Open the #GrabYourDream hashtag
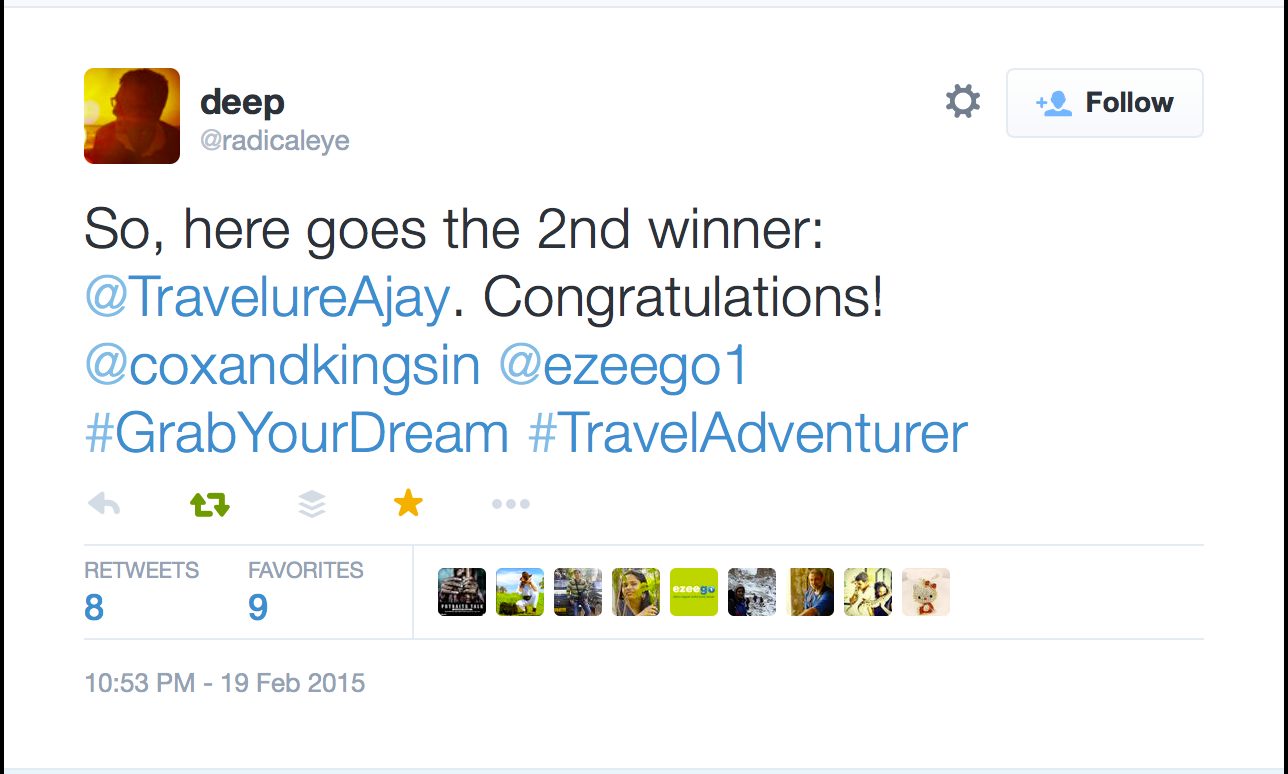This screenshot has height=774, width=1288. 295,432
